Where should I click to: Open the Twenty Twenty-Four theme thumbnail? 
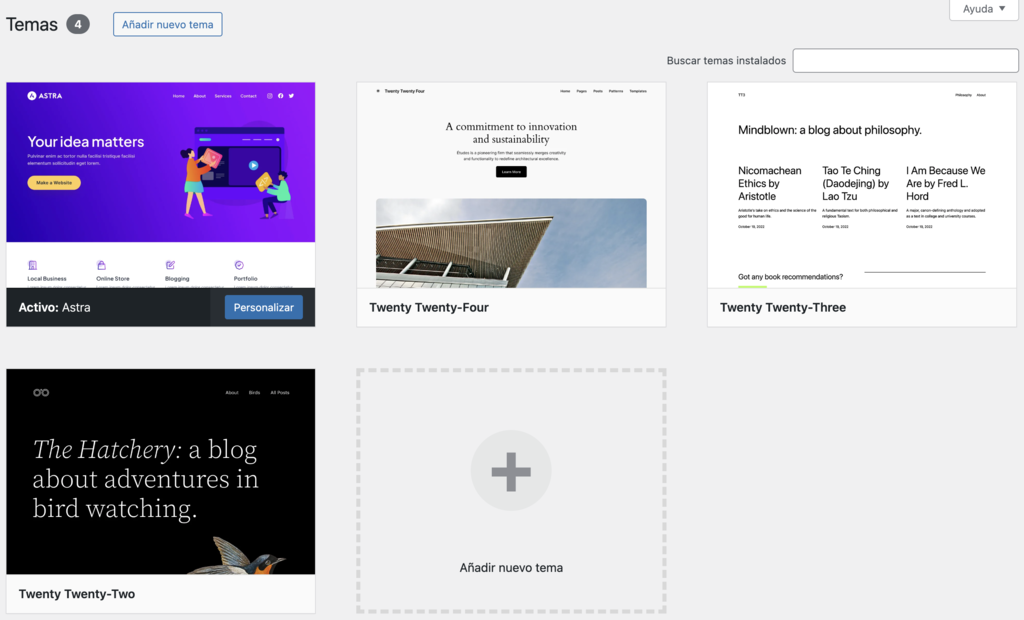tap(511, 185)
